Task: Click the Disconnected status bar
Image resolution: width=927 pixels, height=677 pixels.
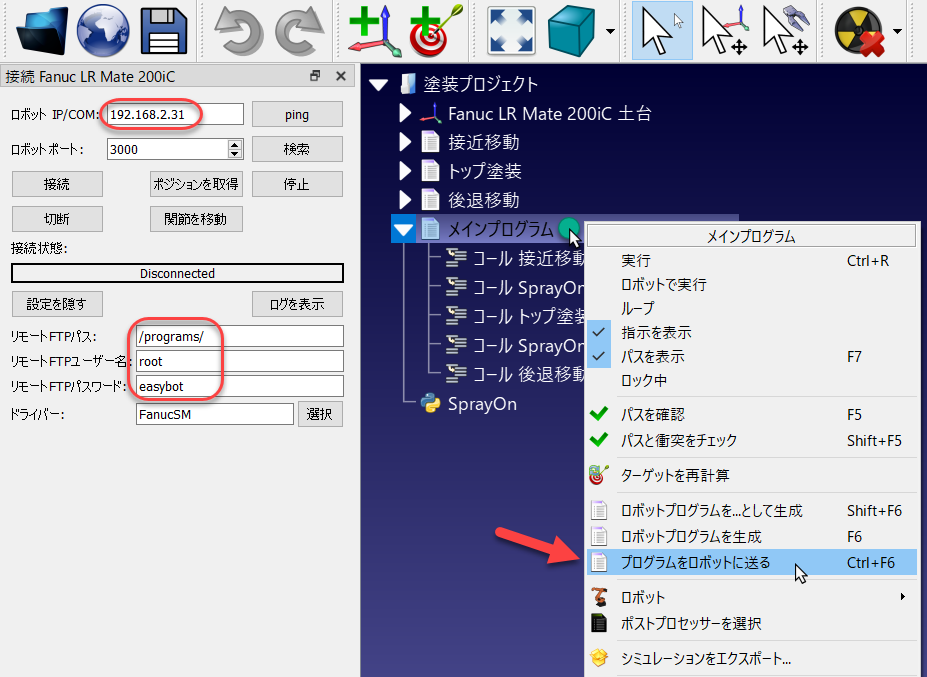Action: click(177, 273)
